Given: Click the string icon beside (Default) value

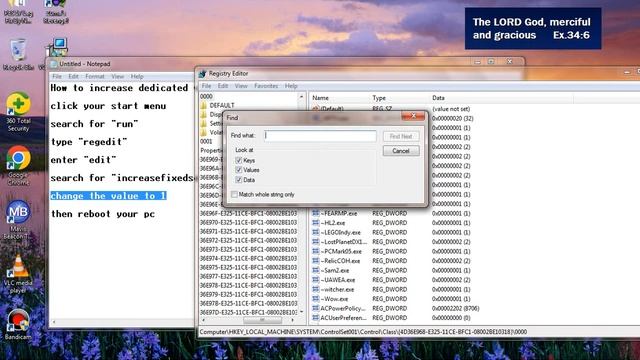Looking at the screenshot, I should (x=316, y=109).
